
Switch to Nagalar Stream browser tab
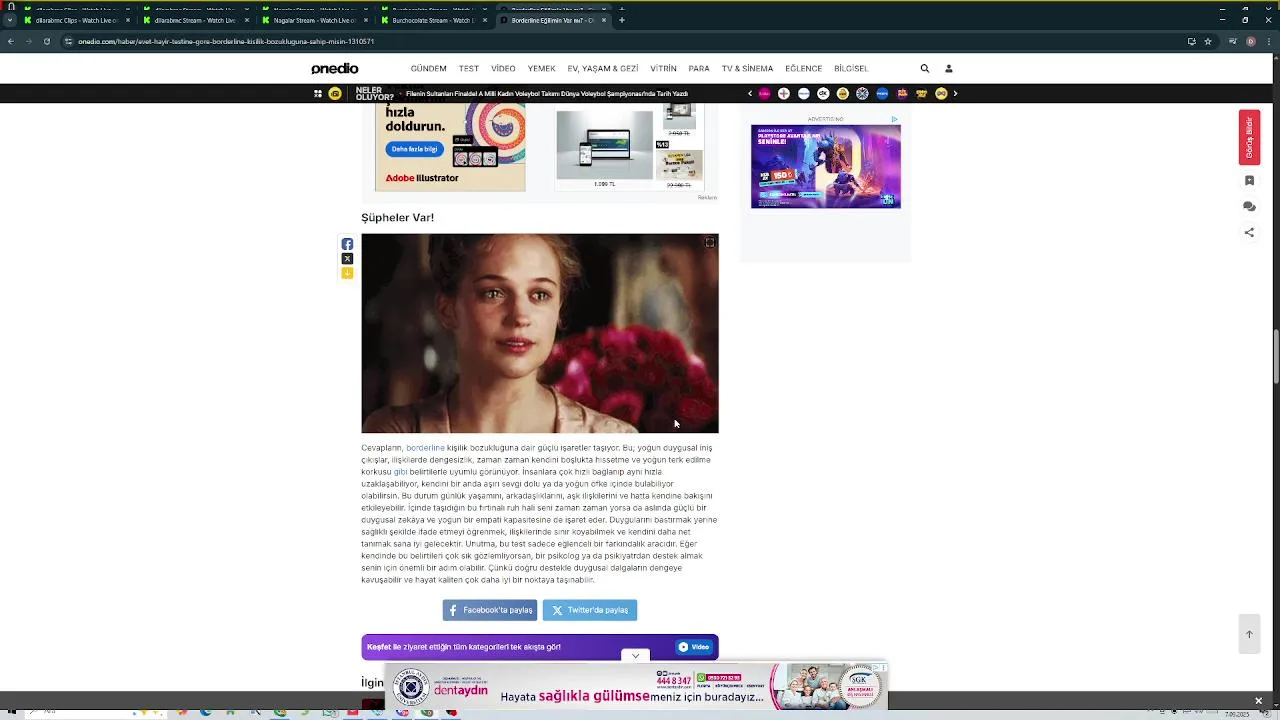coord(314,20)
